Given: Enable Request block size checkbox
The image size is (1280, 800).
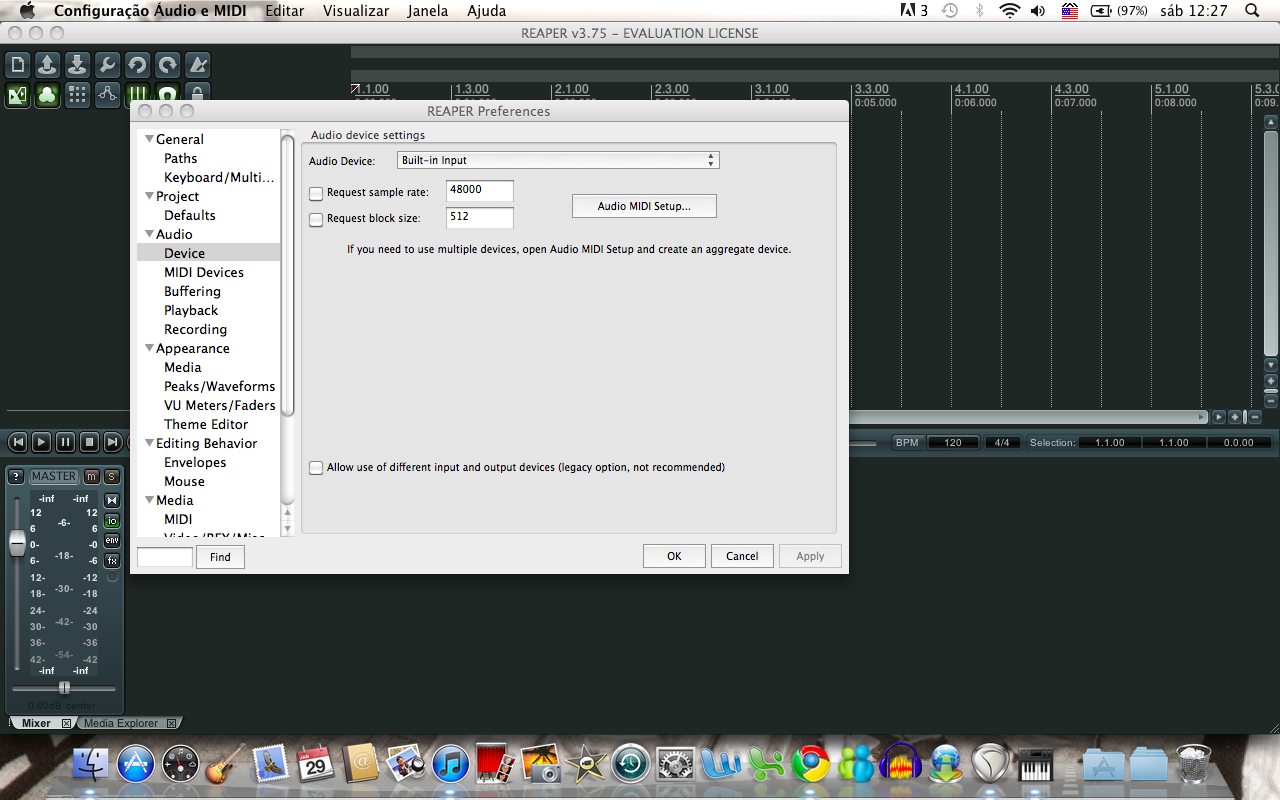Looking at the screenshot, I should [316, 219].
